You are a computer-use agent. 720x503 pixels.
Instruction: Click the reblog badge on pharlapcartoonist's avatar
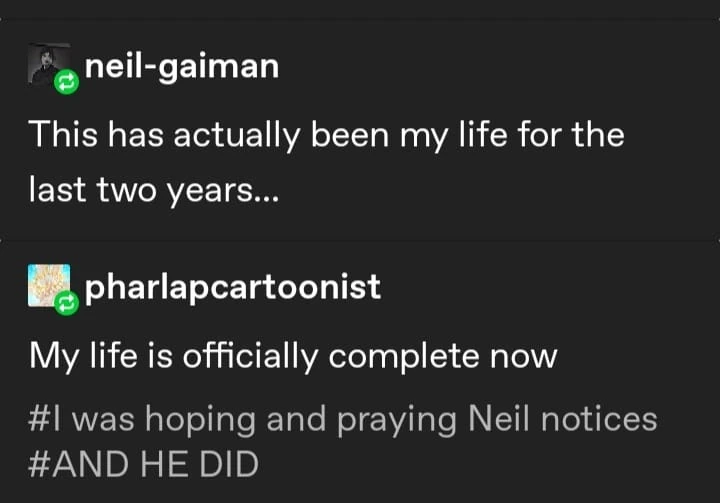[x=66, y=303]
